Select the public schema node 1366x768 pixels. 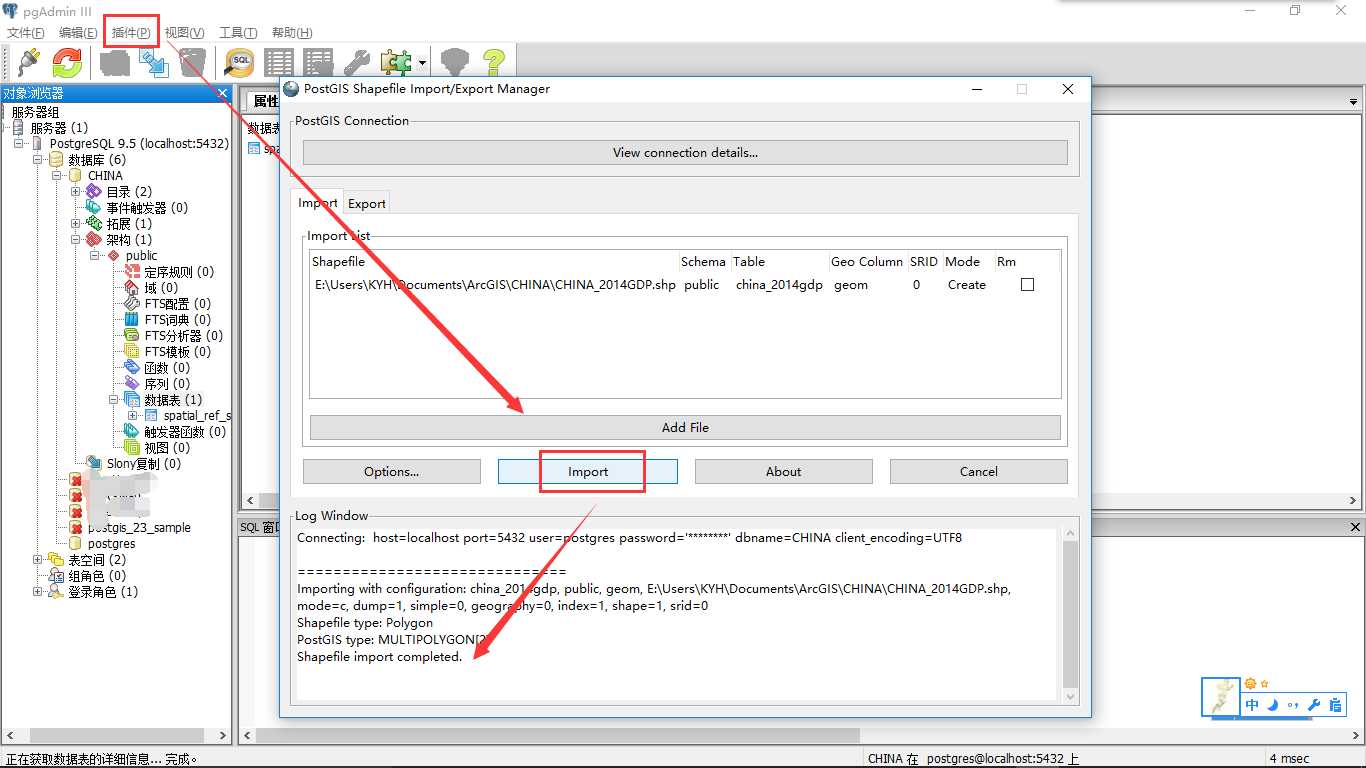pos(141,255)
